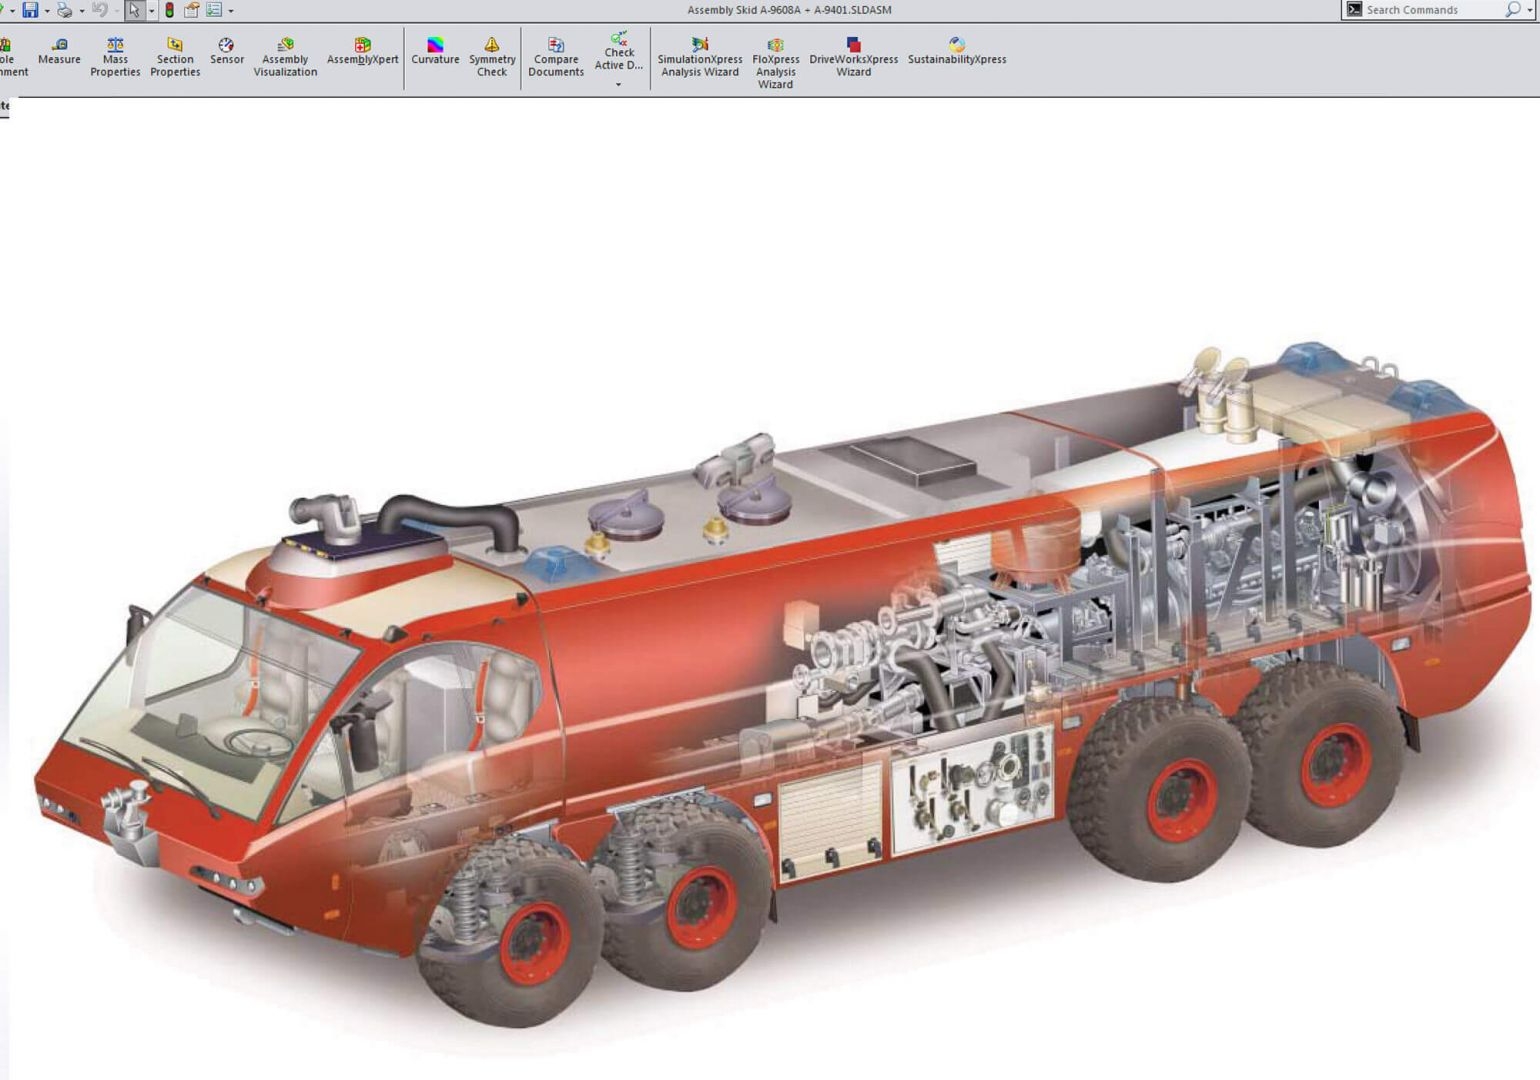1540x1080 pixels.
Task: Click the Print icon
Action: [x=64, y=10]
